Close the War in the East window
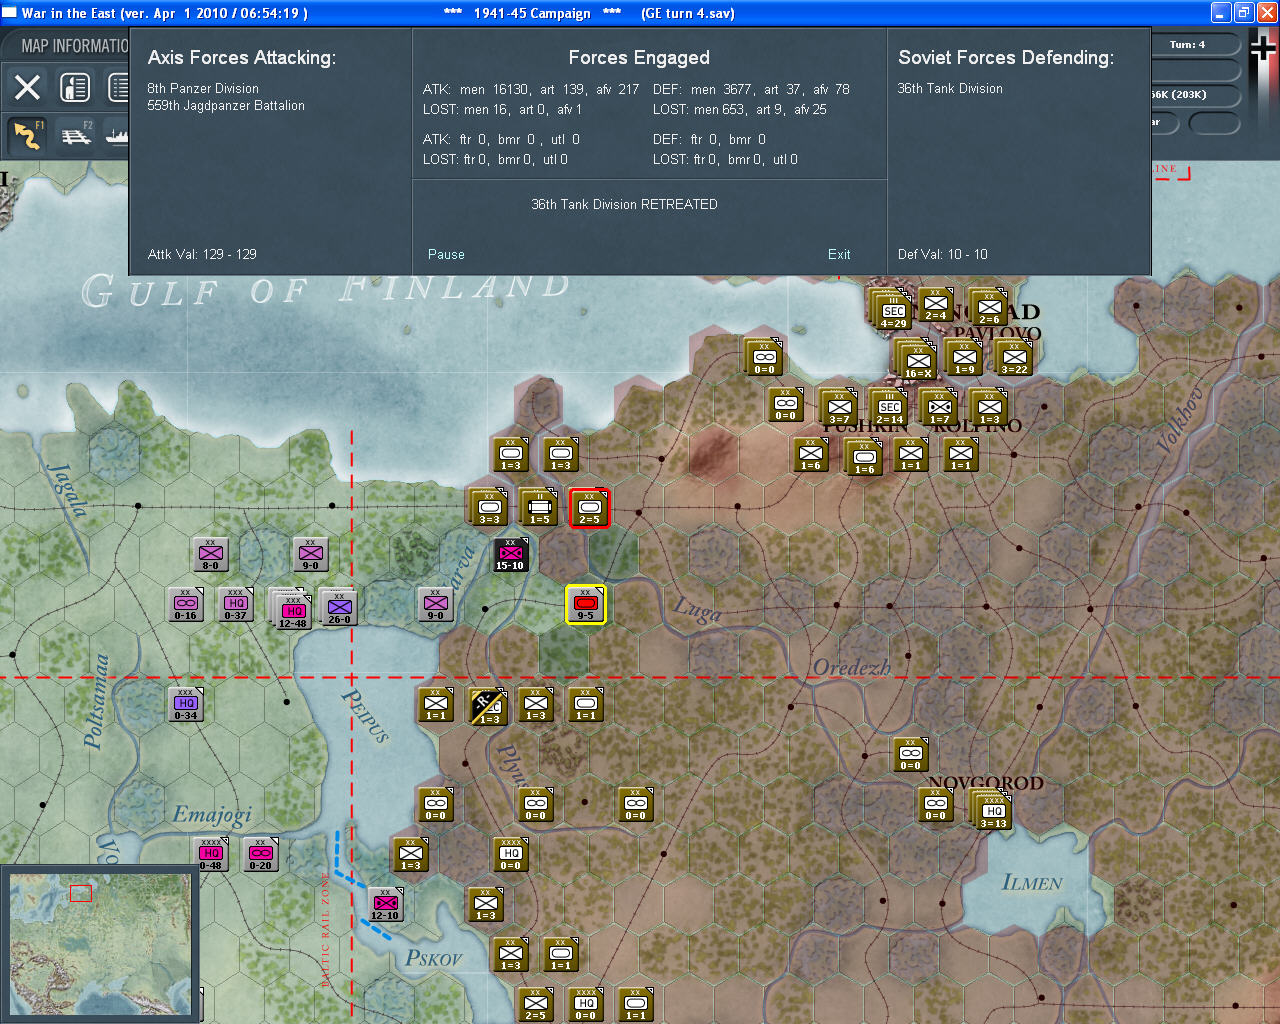The height and width of the screenshot is (1024, 1280). click(x=1266, y=13)
